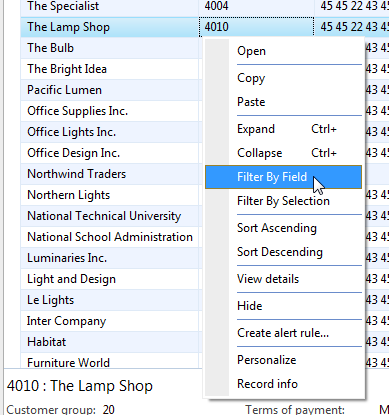Click the 4010 account cell
This screenshot has height=415, width=389.
256,27
